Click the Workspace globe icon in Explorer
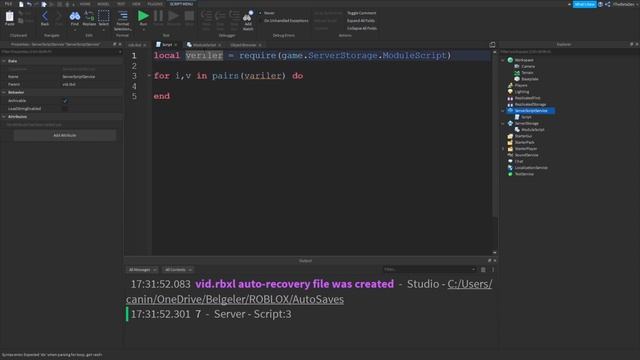640x360 pixels. [510, 60]
